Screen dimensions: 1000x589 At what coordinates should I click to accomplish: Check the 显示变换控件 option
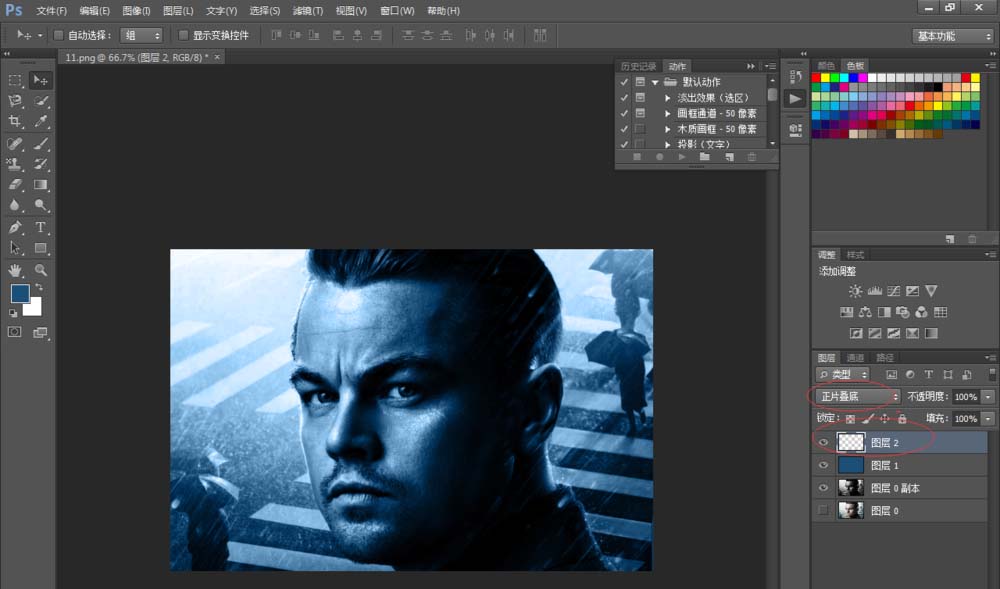pos(183,35)
